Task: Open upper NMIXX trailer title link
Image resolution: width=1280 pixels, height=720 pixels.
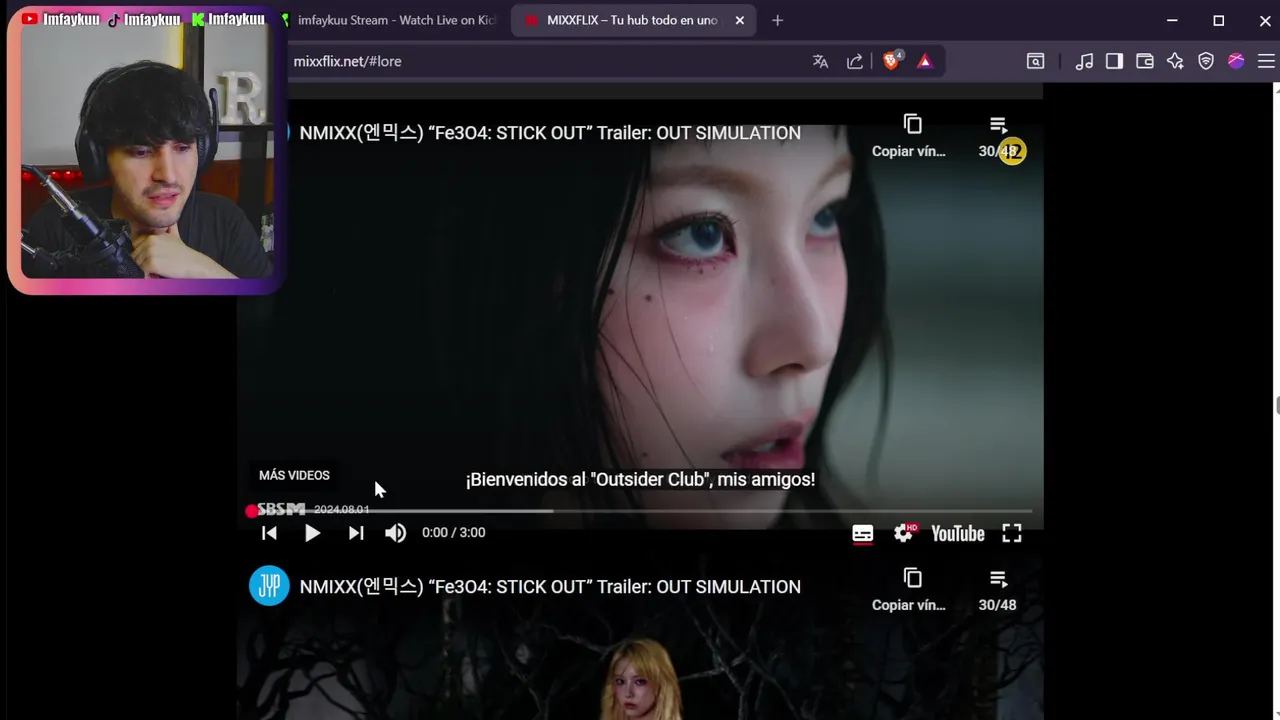Action: [550, 133]
